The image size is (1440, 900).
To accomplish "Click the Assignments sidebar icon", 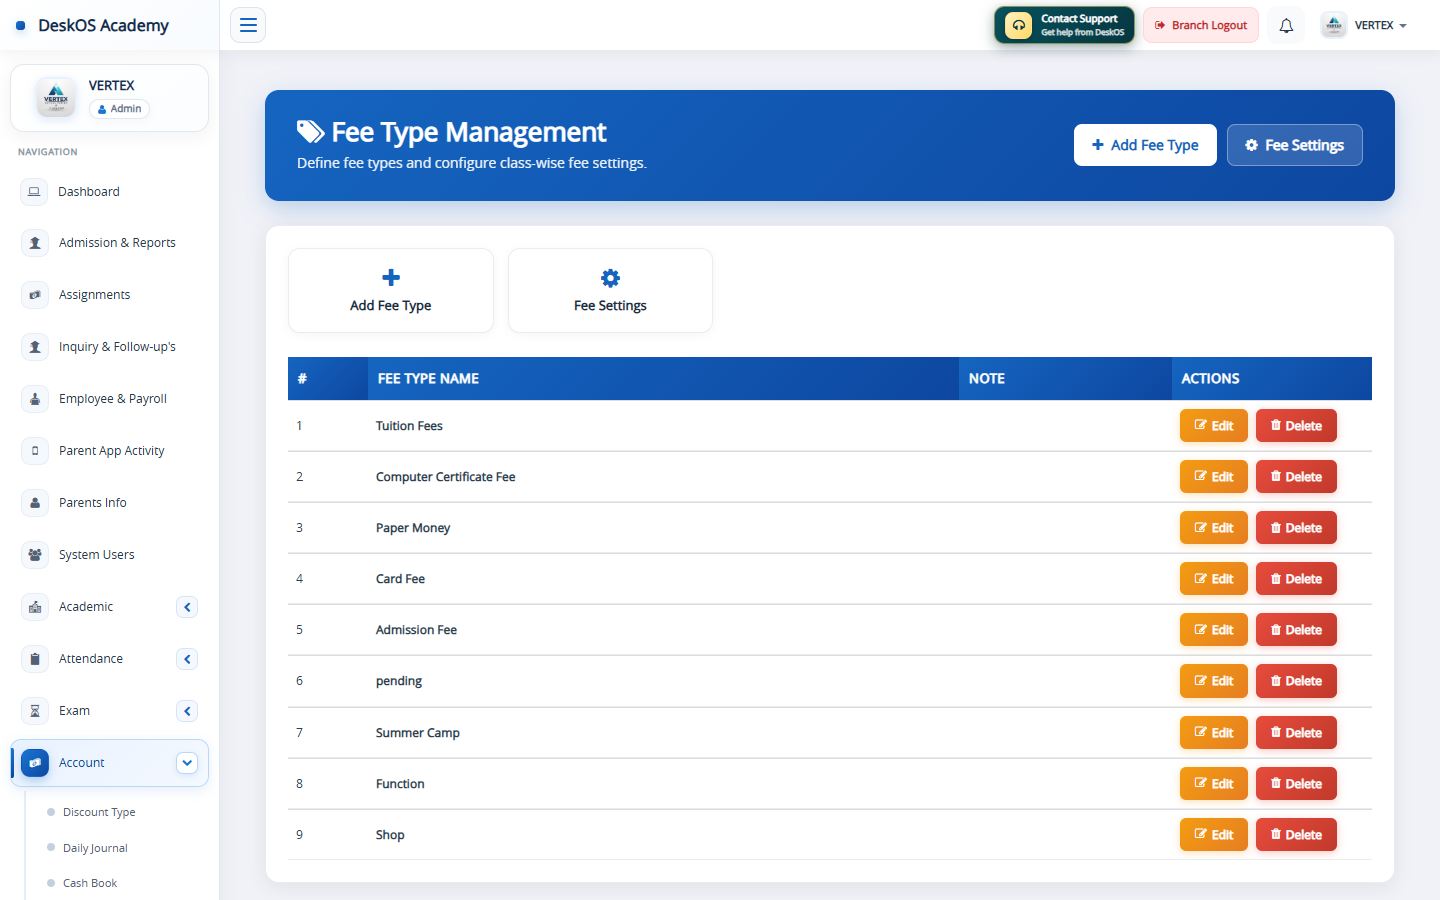I will (35, 295).
